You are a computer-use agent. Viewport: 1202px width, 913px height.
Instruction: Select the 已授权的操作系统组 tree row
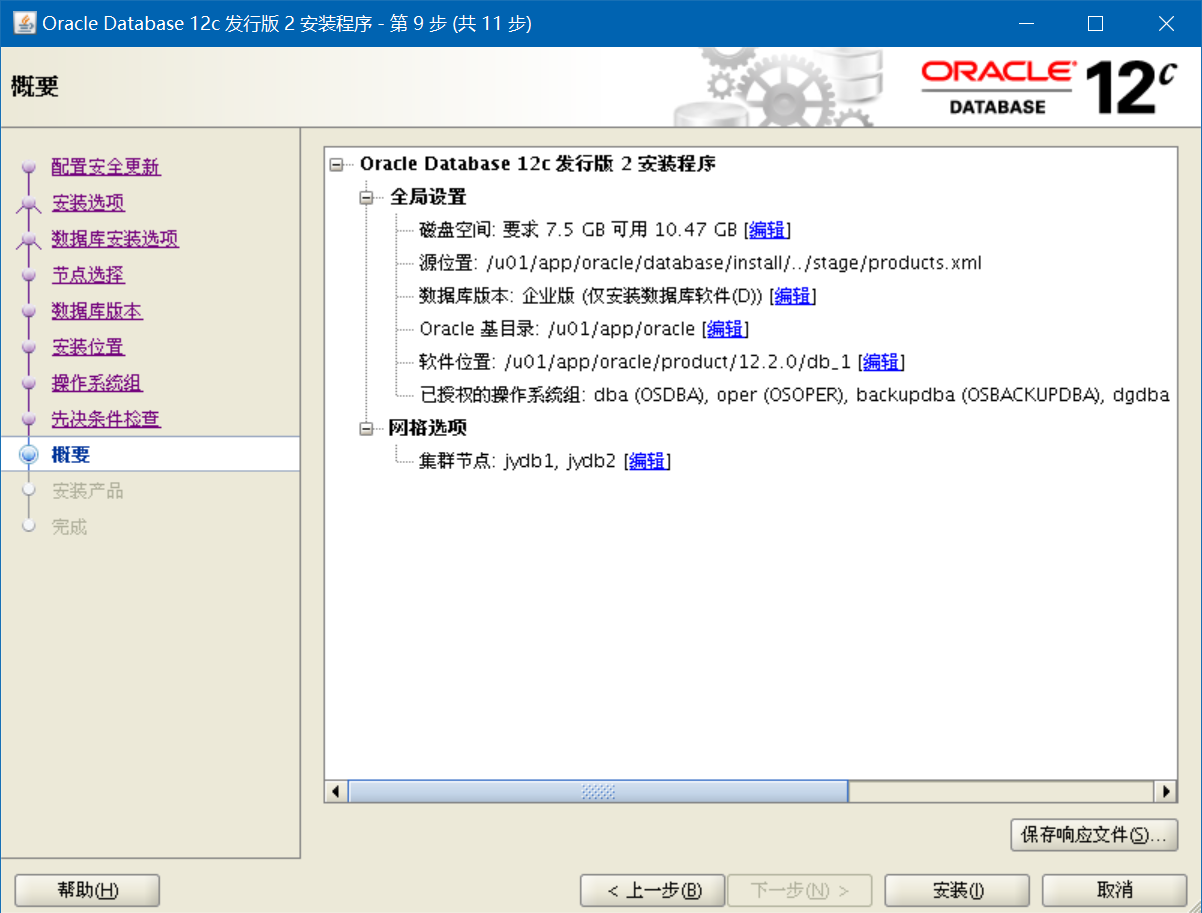pyautogui.click(x=794, y=395)
